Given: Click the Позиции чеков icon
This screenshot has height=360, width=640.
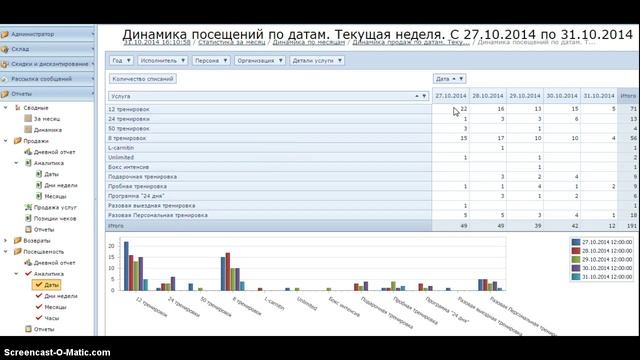Looking at the screenshot, I should coord(28,218).
